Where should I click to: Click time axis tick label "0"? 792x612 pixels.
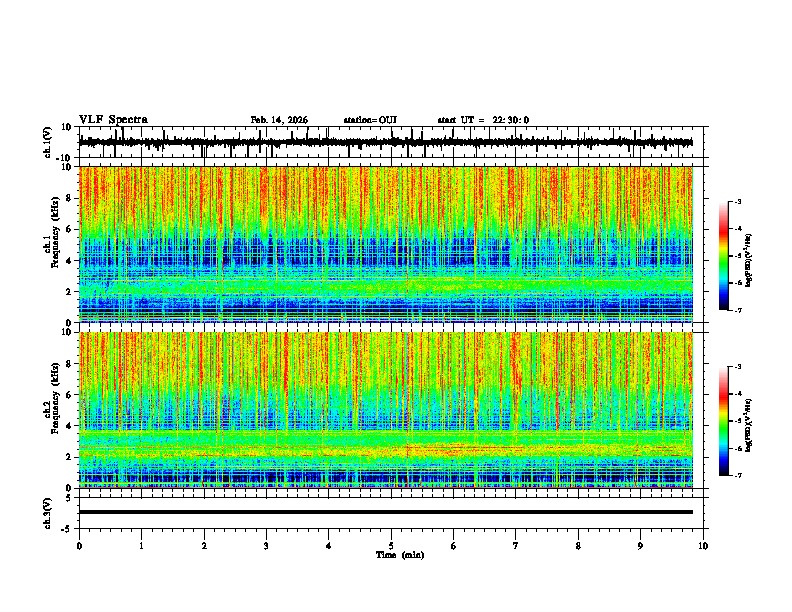[79, 546]
